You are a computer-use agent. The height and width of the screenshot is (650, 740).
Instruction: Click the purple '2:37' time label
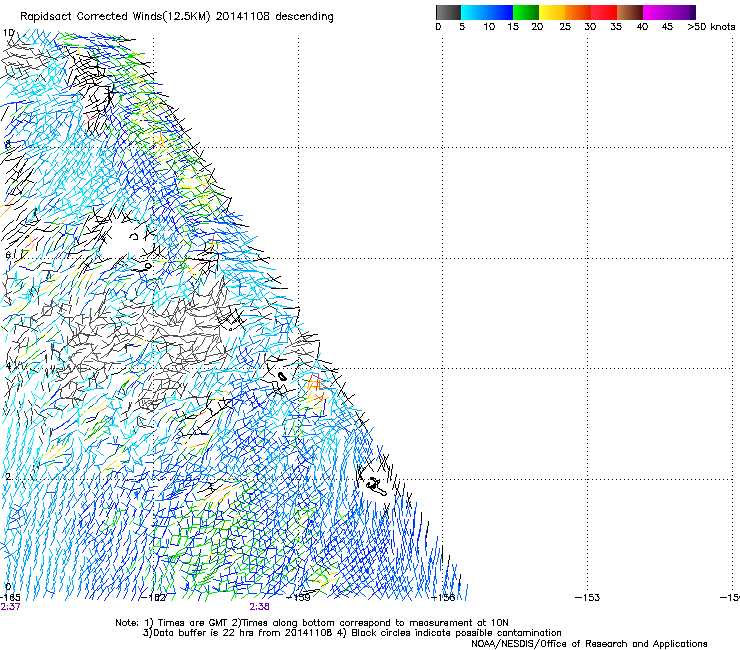coord(10,607)
